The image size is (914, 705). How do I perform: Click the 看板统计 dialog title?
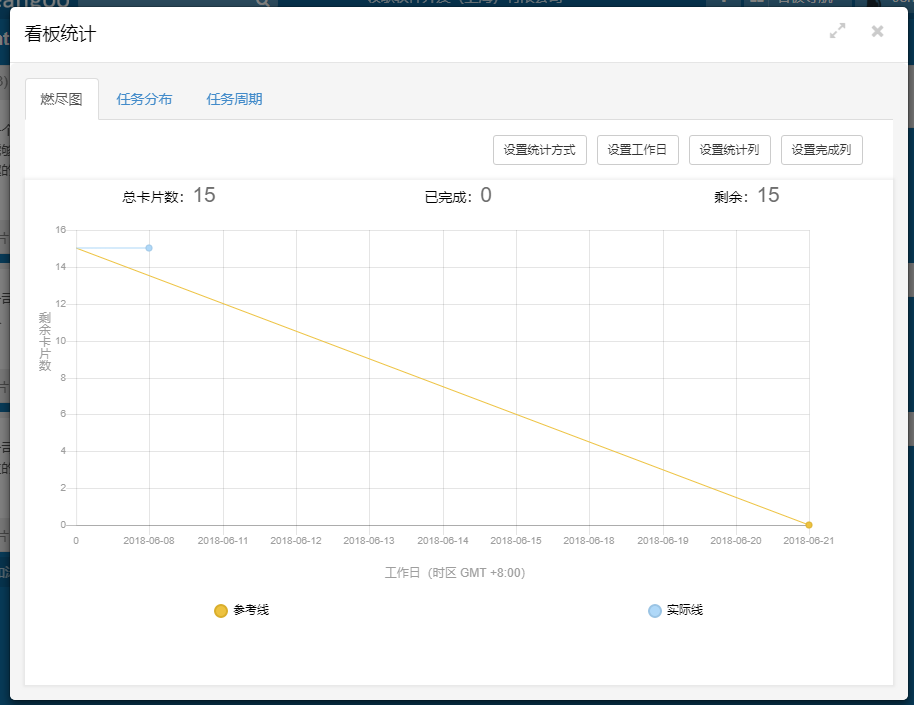pos(60,34)
